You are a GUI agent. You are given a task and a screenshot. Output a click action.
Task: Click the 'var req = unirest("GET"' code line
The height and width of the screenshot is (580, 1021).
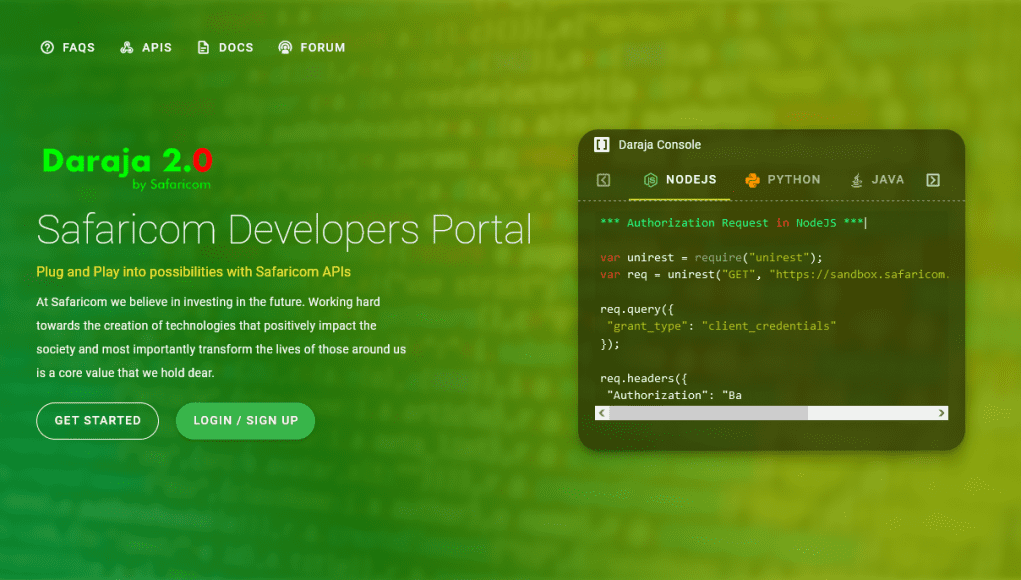(x=774, y=274)
